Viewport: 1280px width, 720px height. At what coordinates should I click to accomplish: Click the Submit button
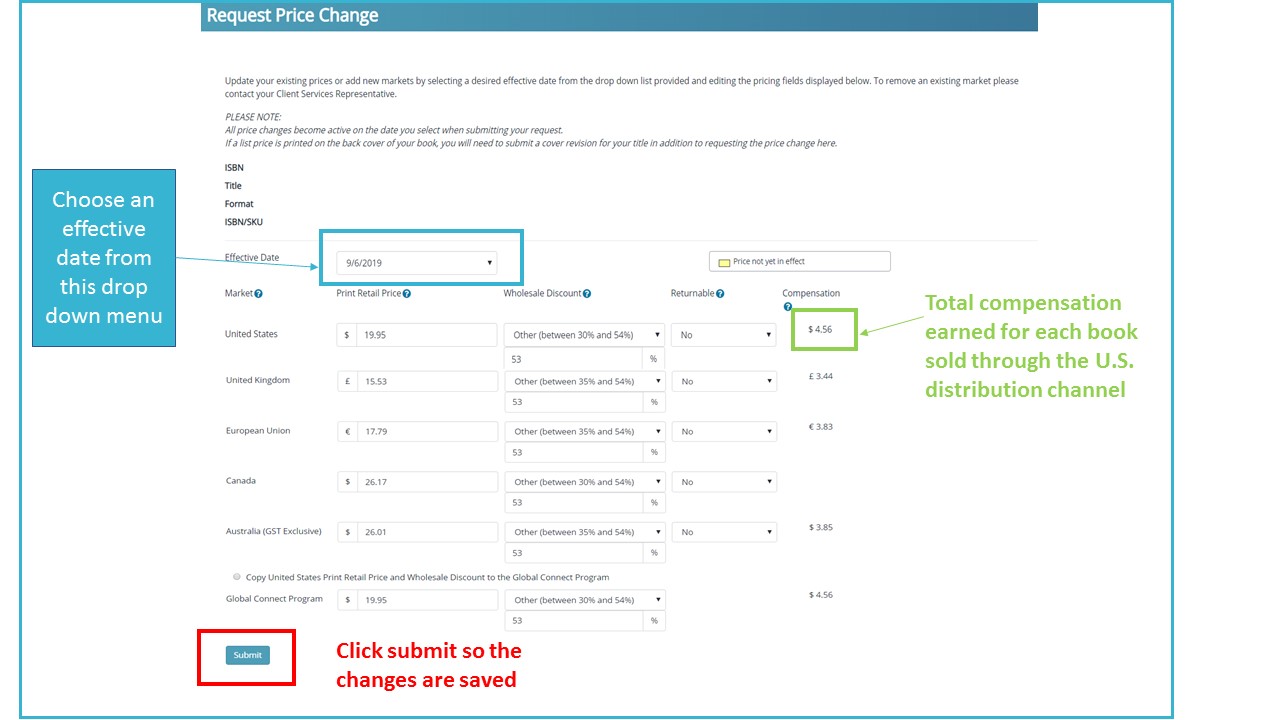point(247,655)
